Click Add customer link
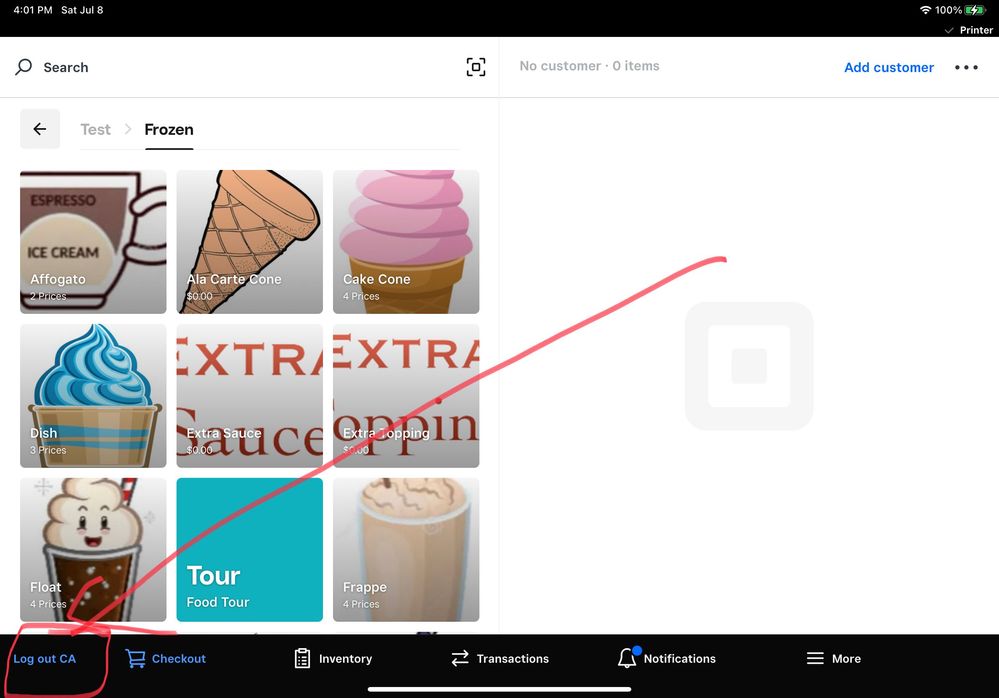The height and width of the screenshot is (698, 999). pos(888,67)
